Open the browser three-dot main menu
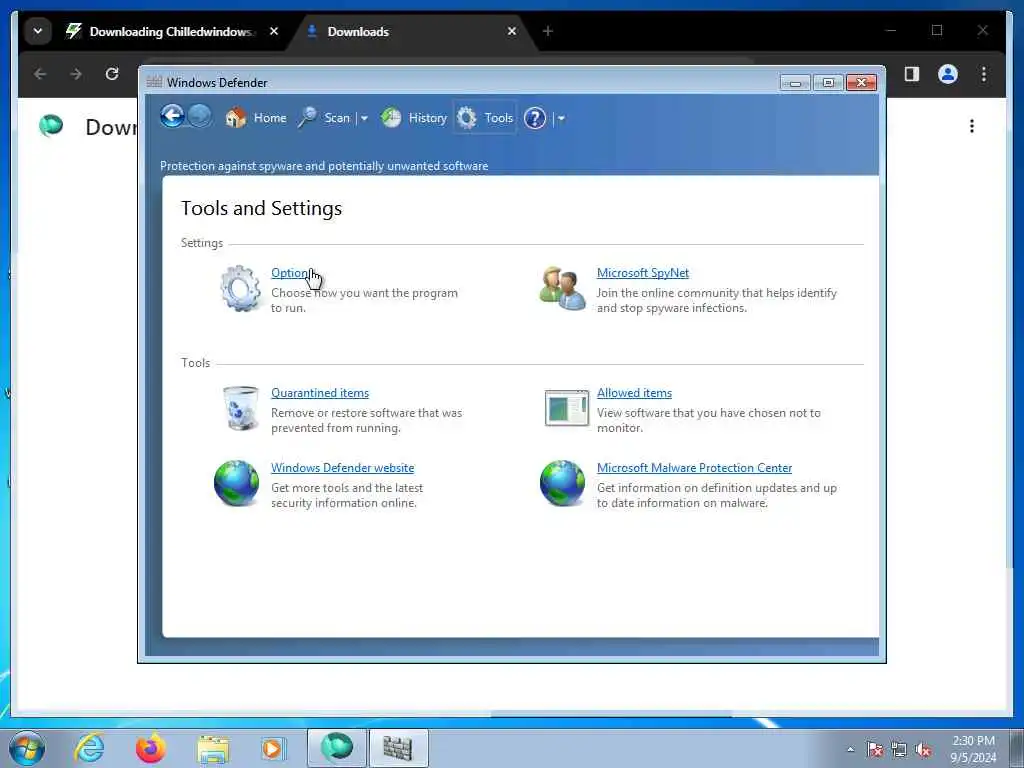This screenshot has height=768, width=1024. click(x=984, y=74)
